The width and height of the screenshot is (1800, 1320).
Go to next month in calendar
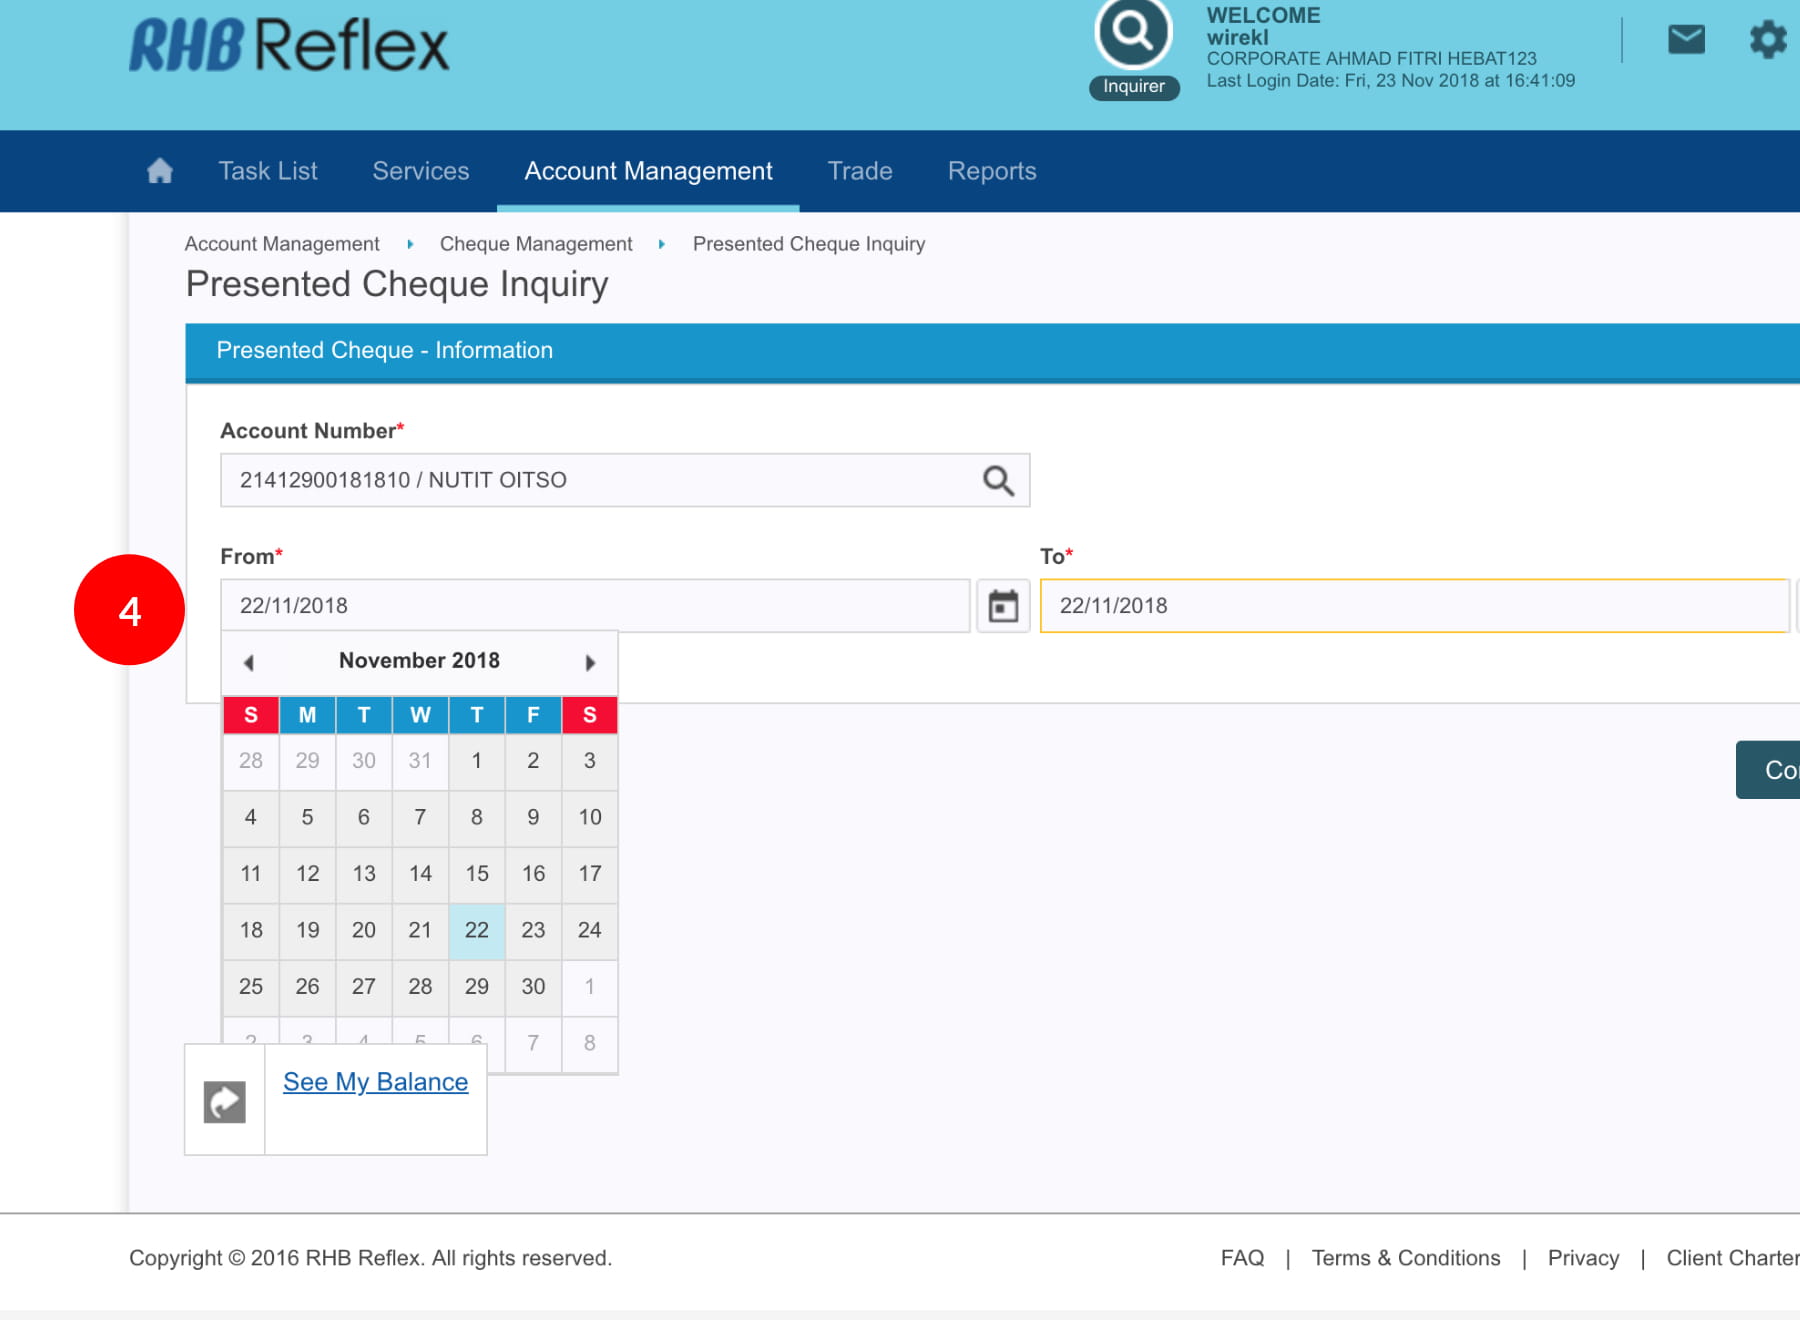pyautogui.click(x=590, y=662)
